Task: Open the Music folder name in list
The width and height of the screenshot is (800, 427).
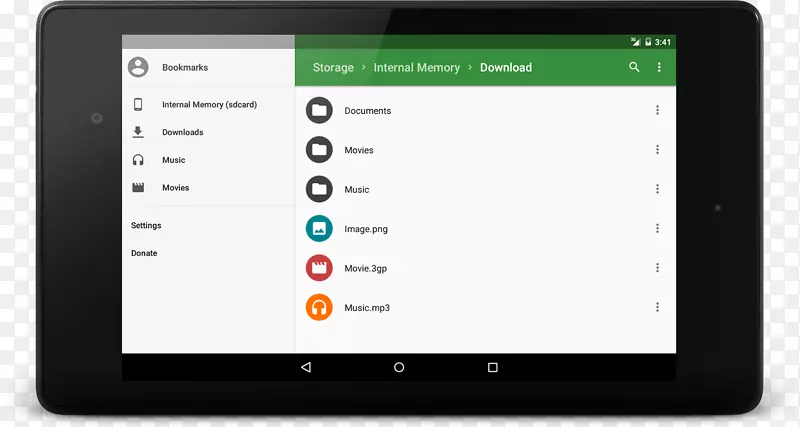Action: [357, 190]
